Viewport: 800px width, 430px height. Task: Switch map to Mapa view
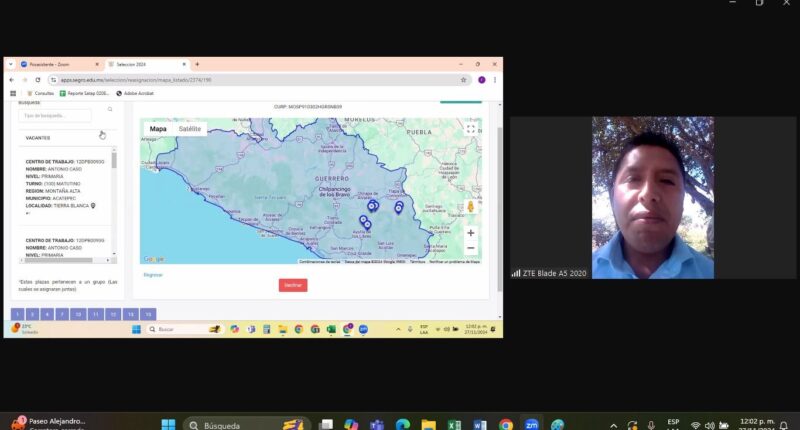(x=158, y=129)
